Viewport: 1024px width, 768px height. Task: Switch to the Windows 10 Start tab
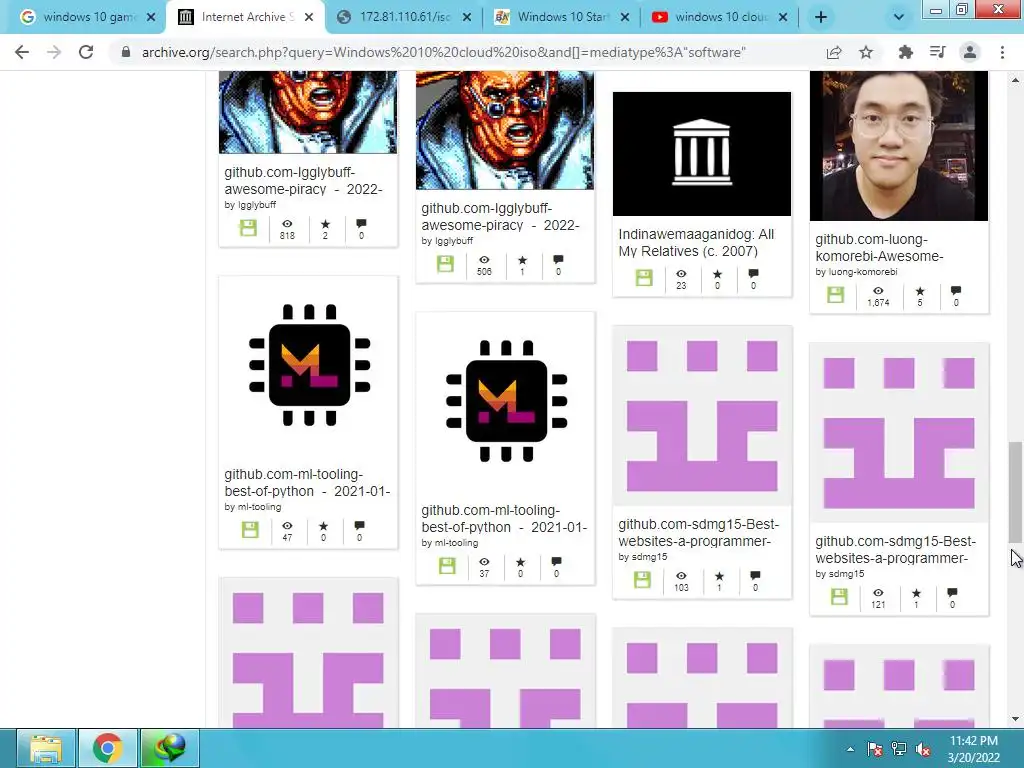(562, 17)
